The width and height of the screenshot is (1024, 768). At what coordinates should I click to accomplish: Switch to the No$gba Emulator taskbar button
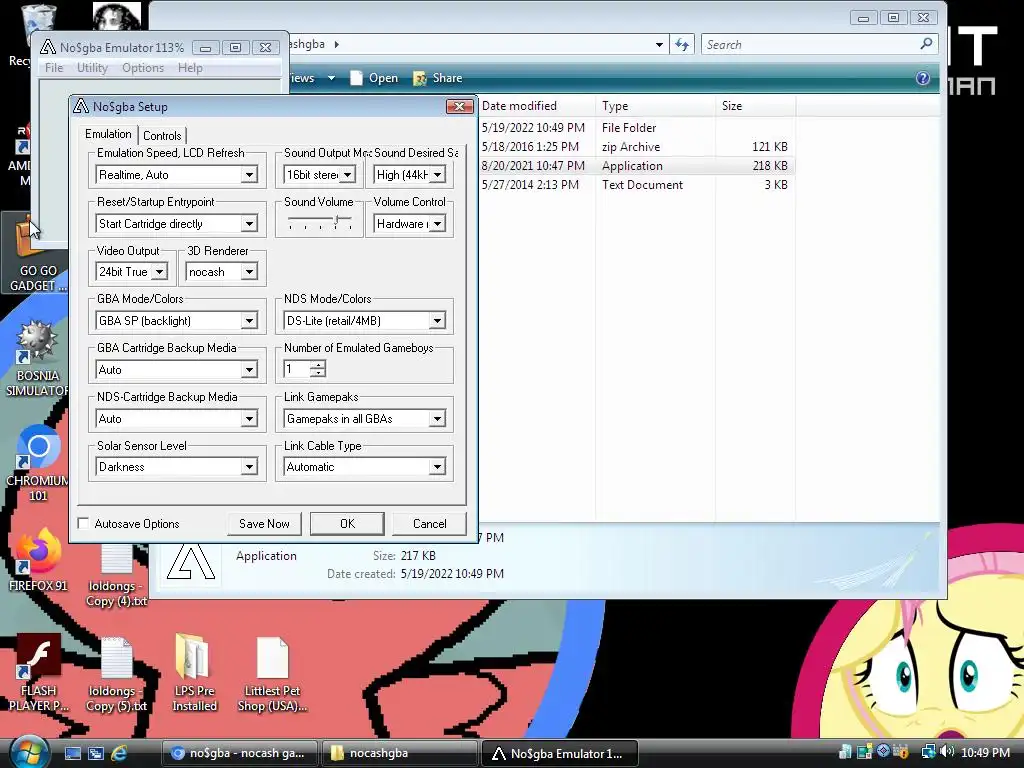click(x=559, y=753)
